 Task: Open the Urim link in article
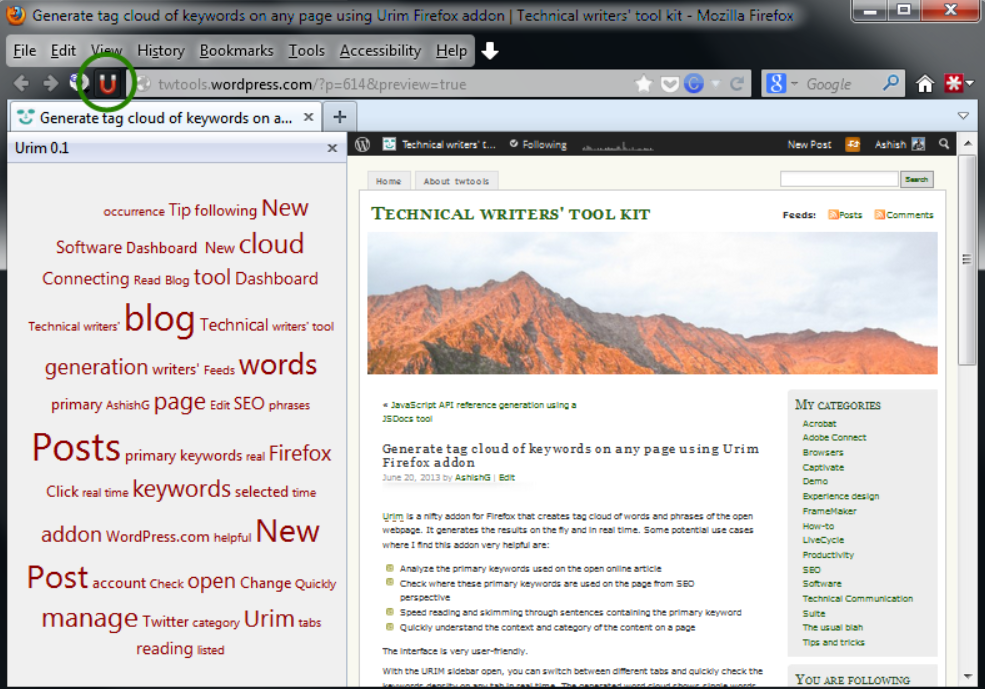click(393, 516)
